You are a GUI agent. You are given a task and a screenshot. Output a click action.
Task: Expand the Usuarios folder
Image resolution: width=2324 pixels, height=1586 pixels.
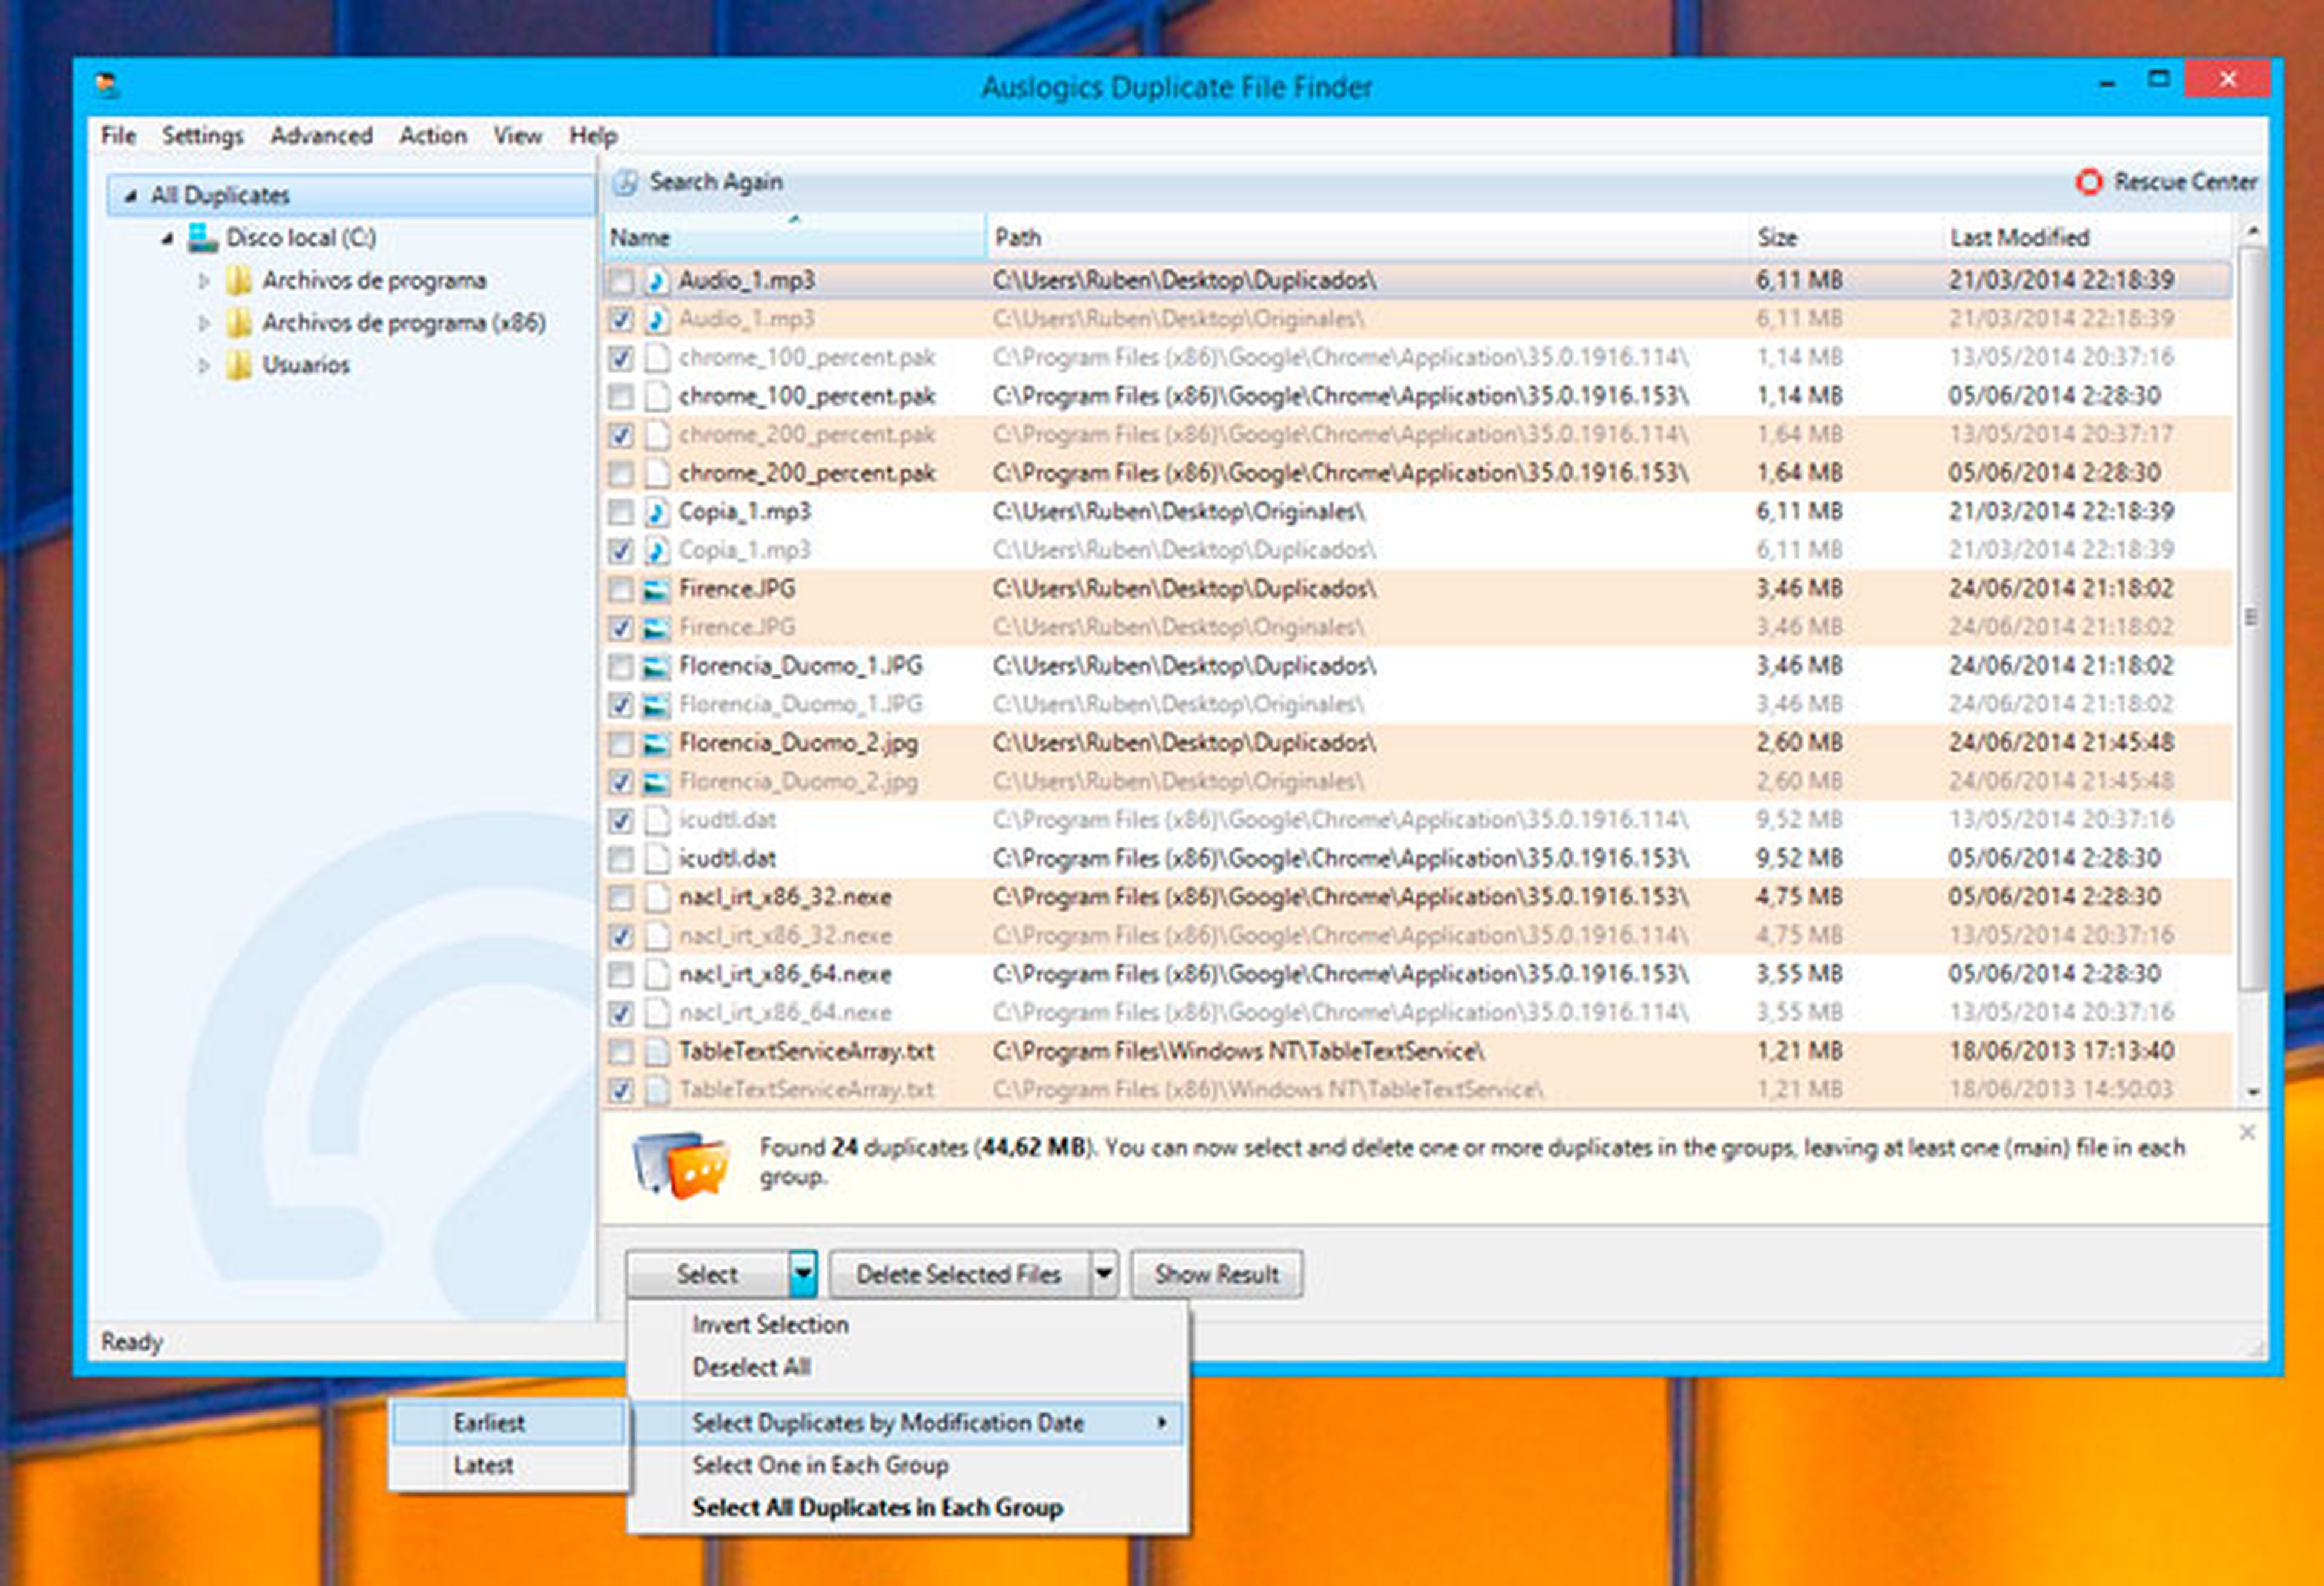tap(203, 366)
